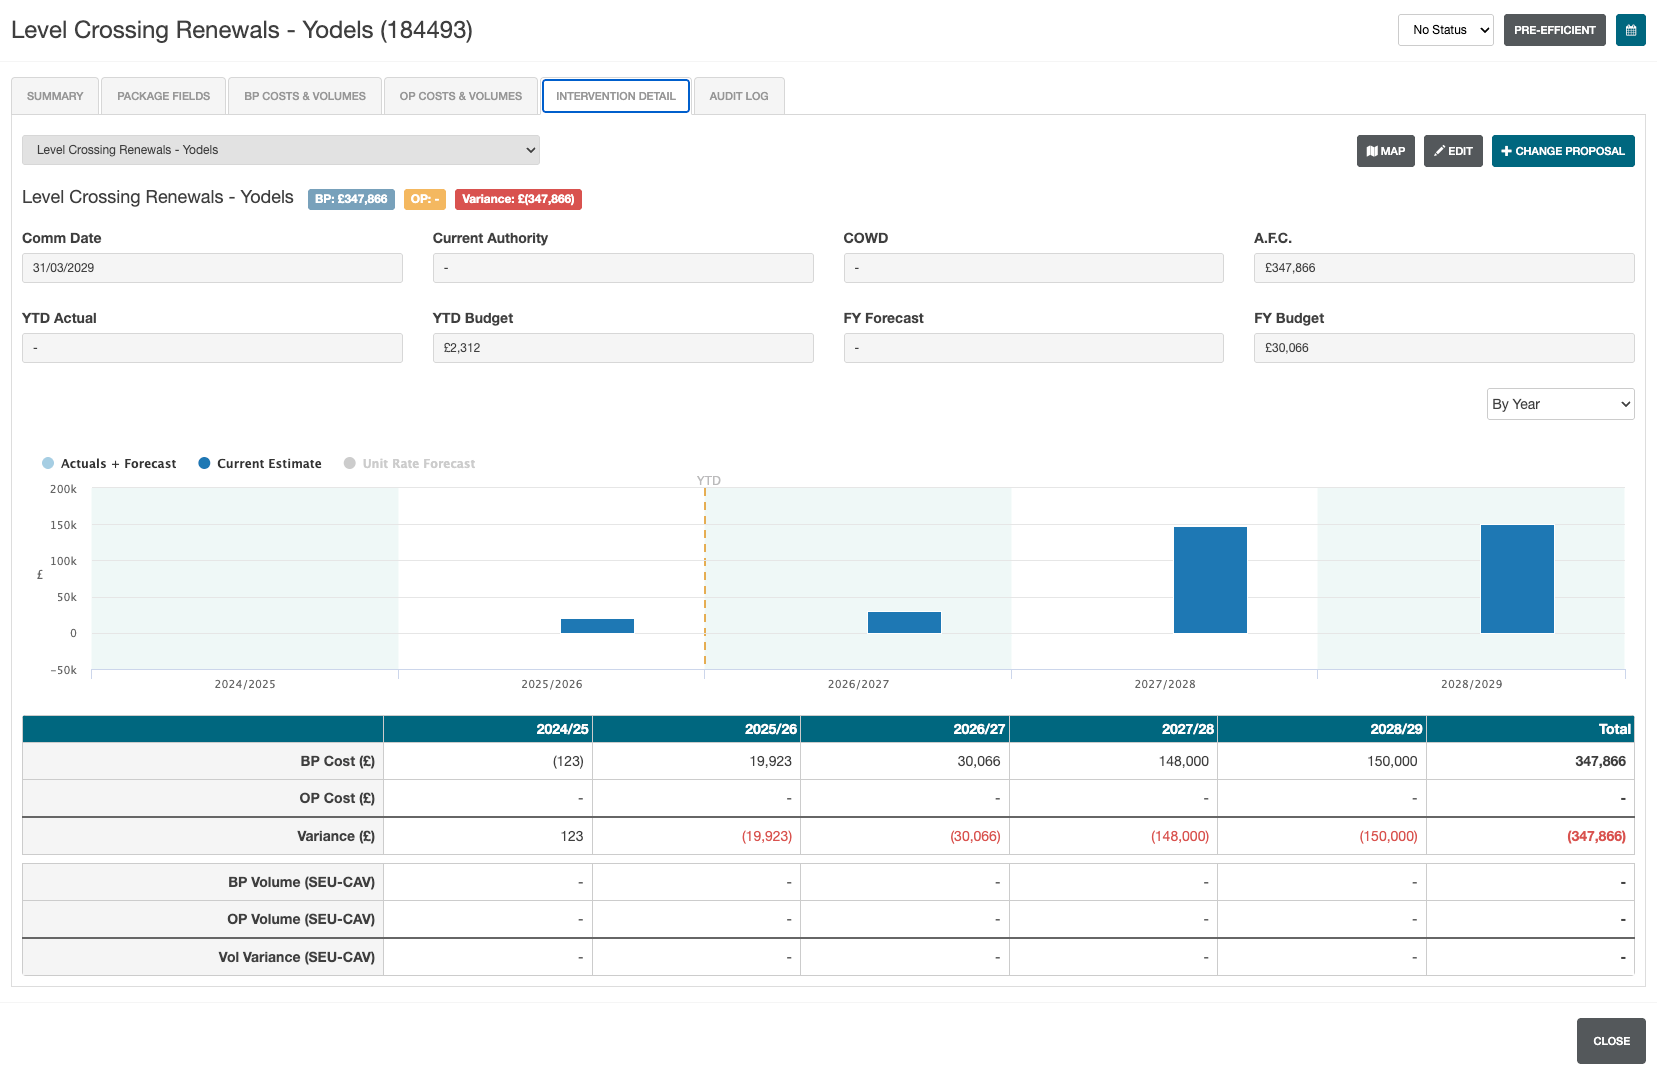Click the Pre-Efficient button
Screen dimensions: 1657x1076
(1554, 30)
